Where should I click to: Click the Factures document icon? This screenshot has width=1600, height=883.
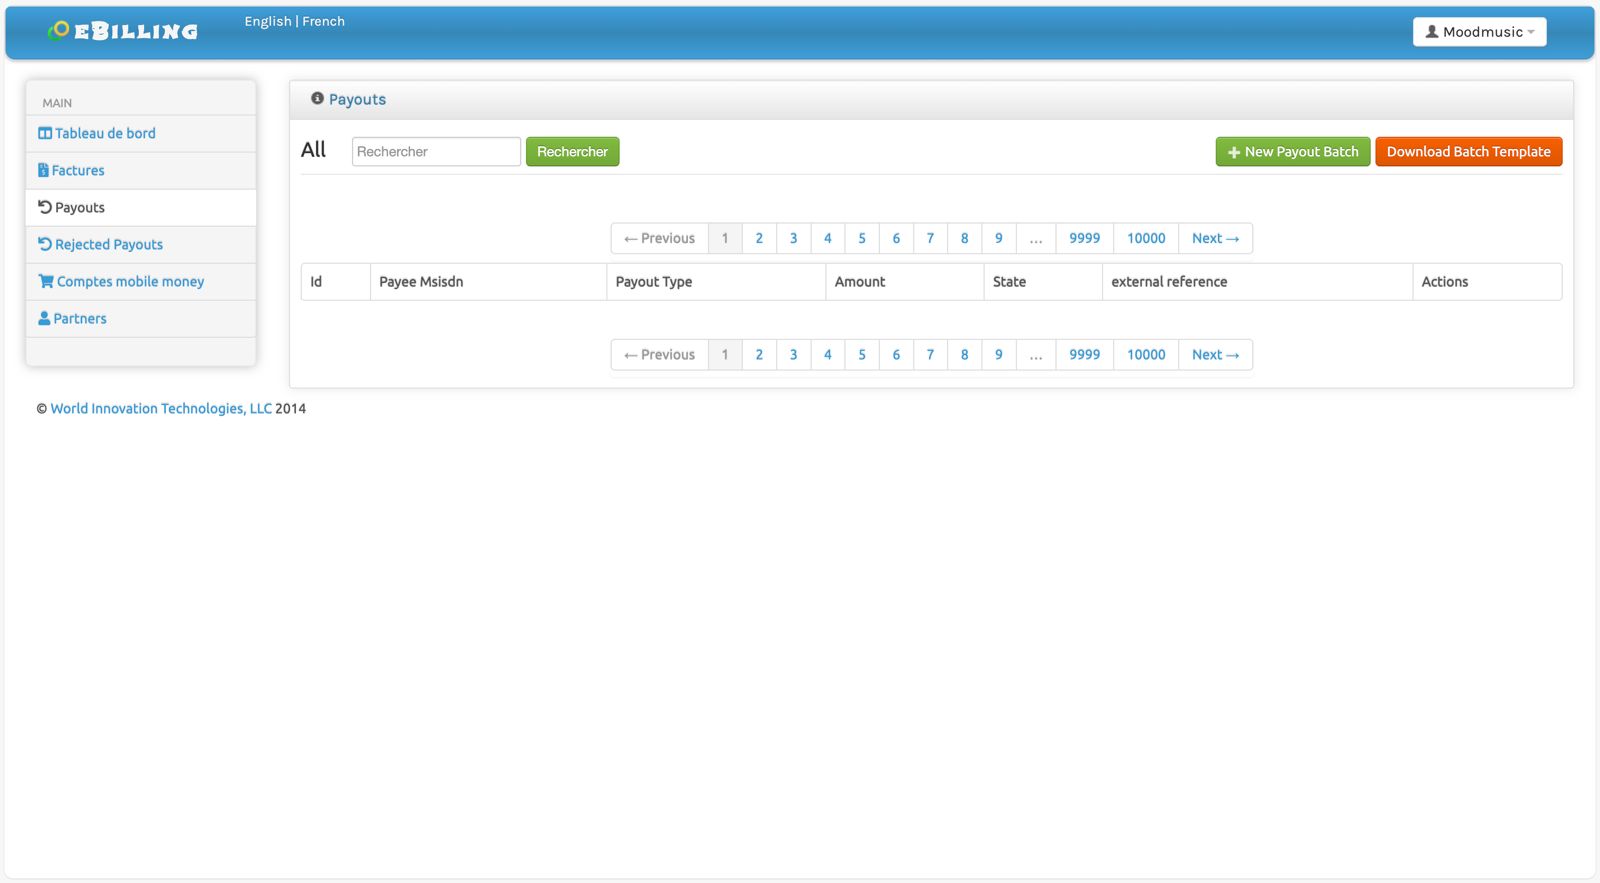pos(43,170)
